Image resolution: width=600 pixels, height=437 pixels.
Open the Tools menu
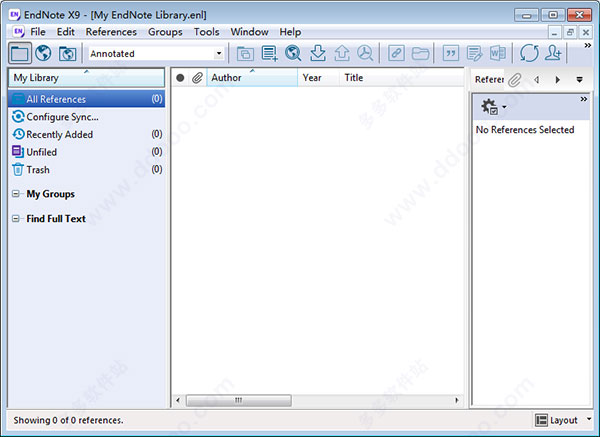(207, 32)
